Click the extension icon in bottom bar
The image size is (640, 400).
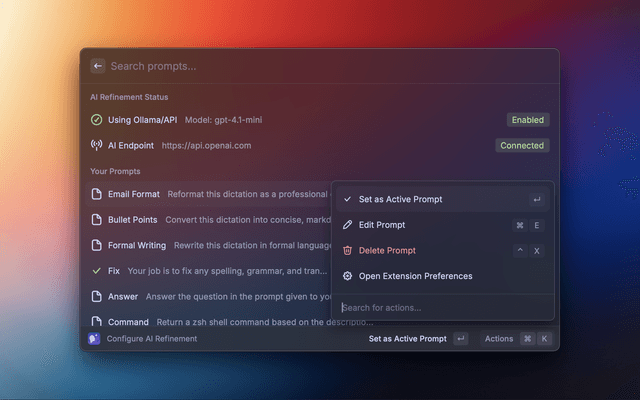(x=94, y=339)
